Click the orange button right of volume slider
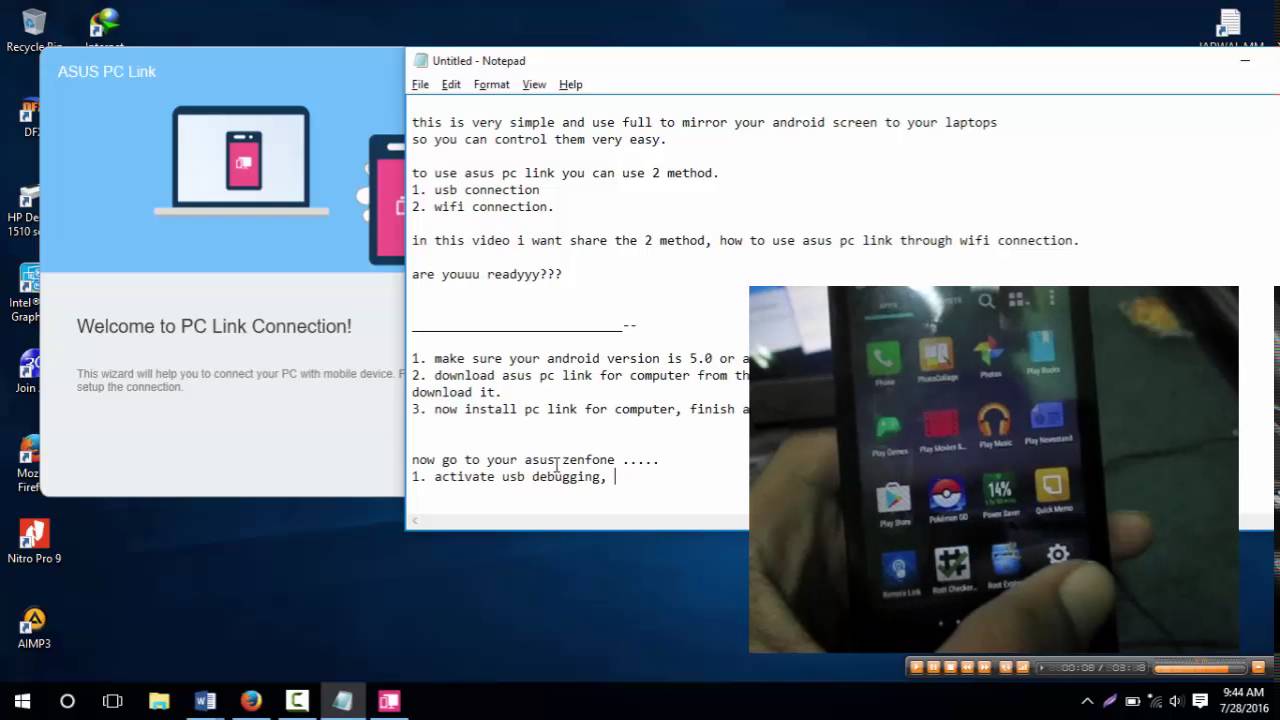The image size is (1280, 720). coord(1259,667)
